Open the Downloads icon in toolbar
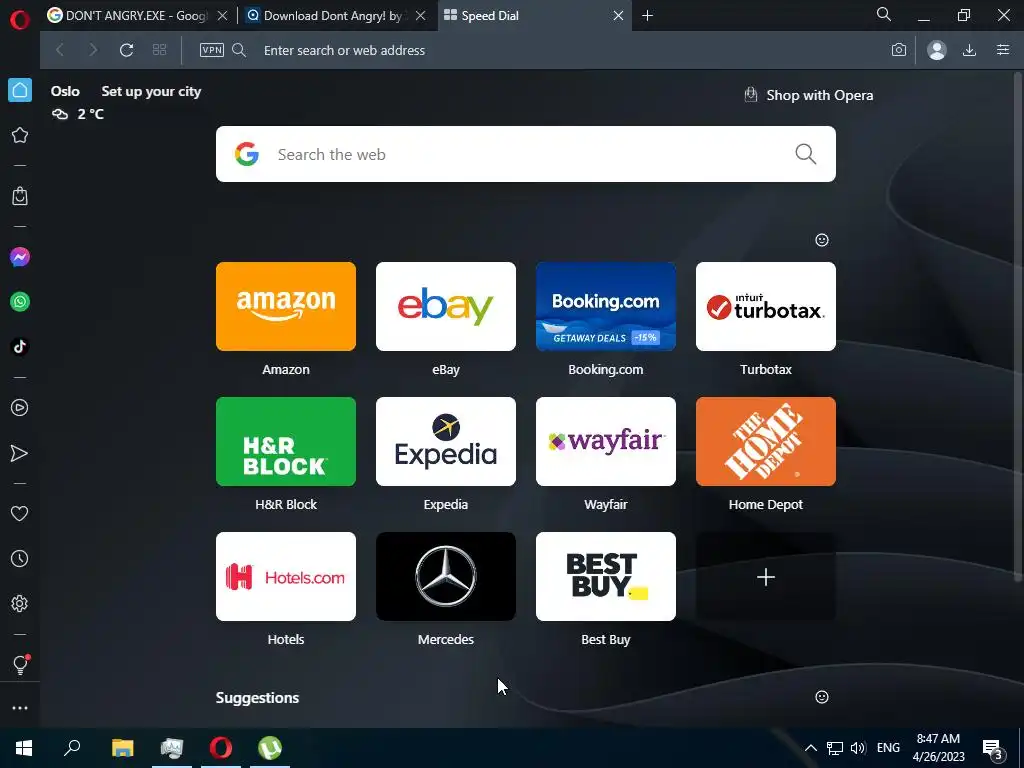Viewport: 1024px width, 768px height. point(969,50)
